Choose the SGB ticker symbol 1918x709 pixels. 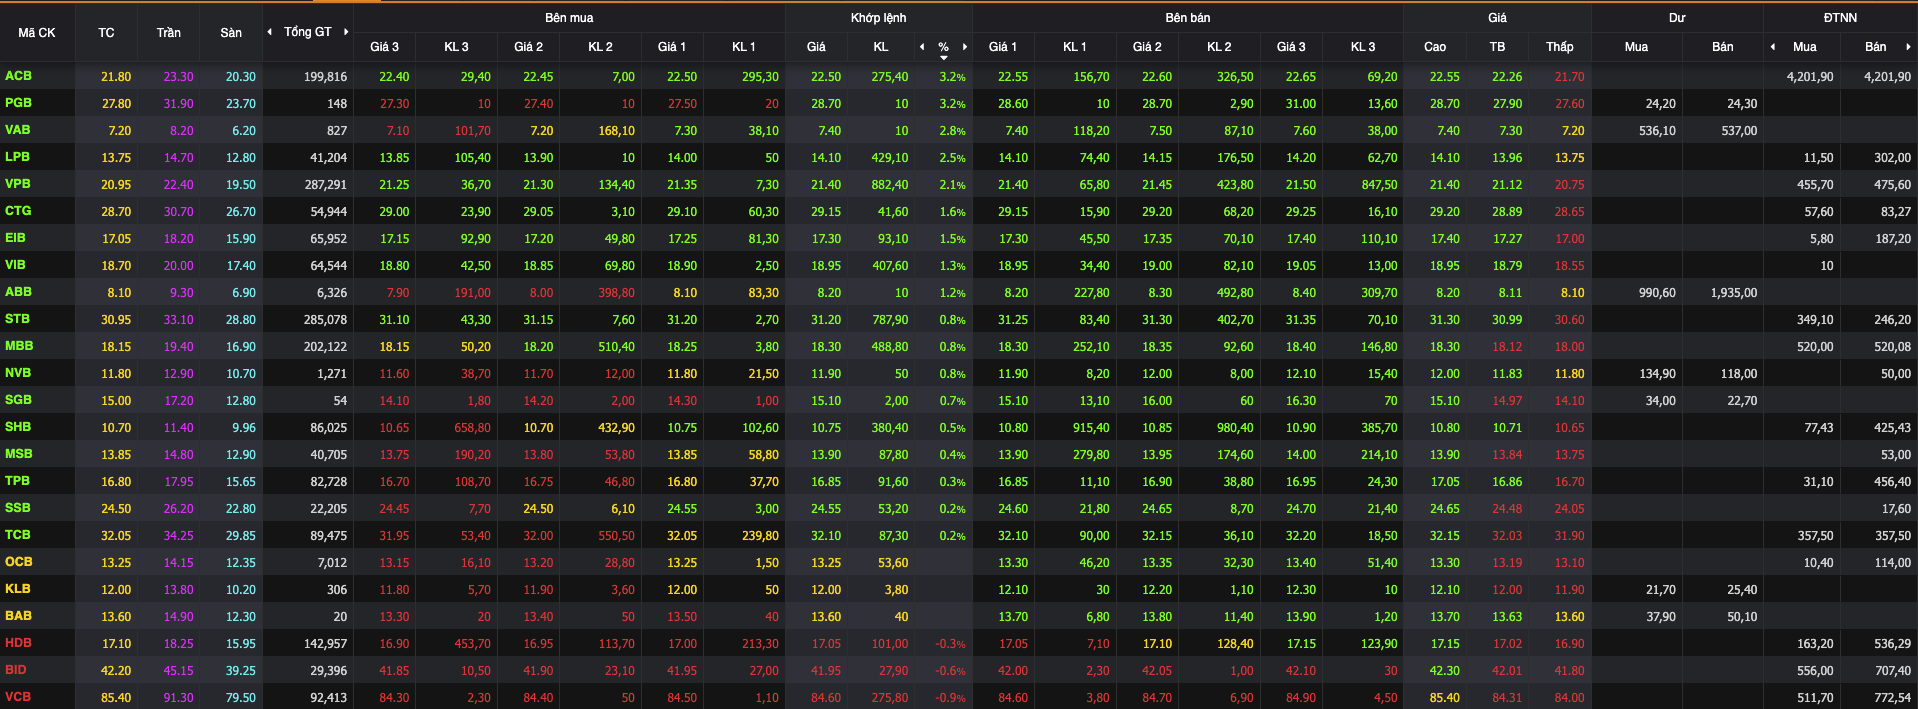click(x=18, y=400)
